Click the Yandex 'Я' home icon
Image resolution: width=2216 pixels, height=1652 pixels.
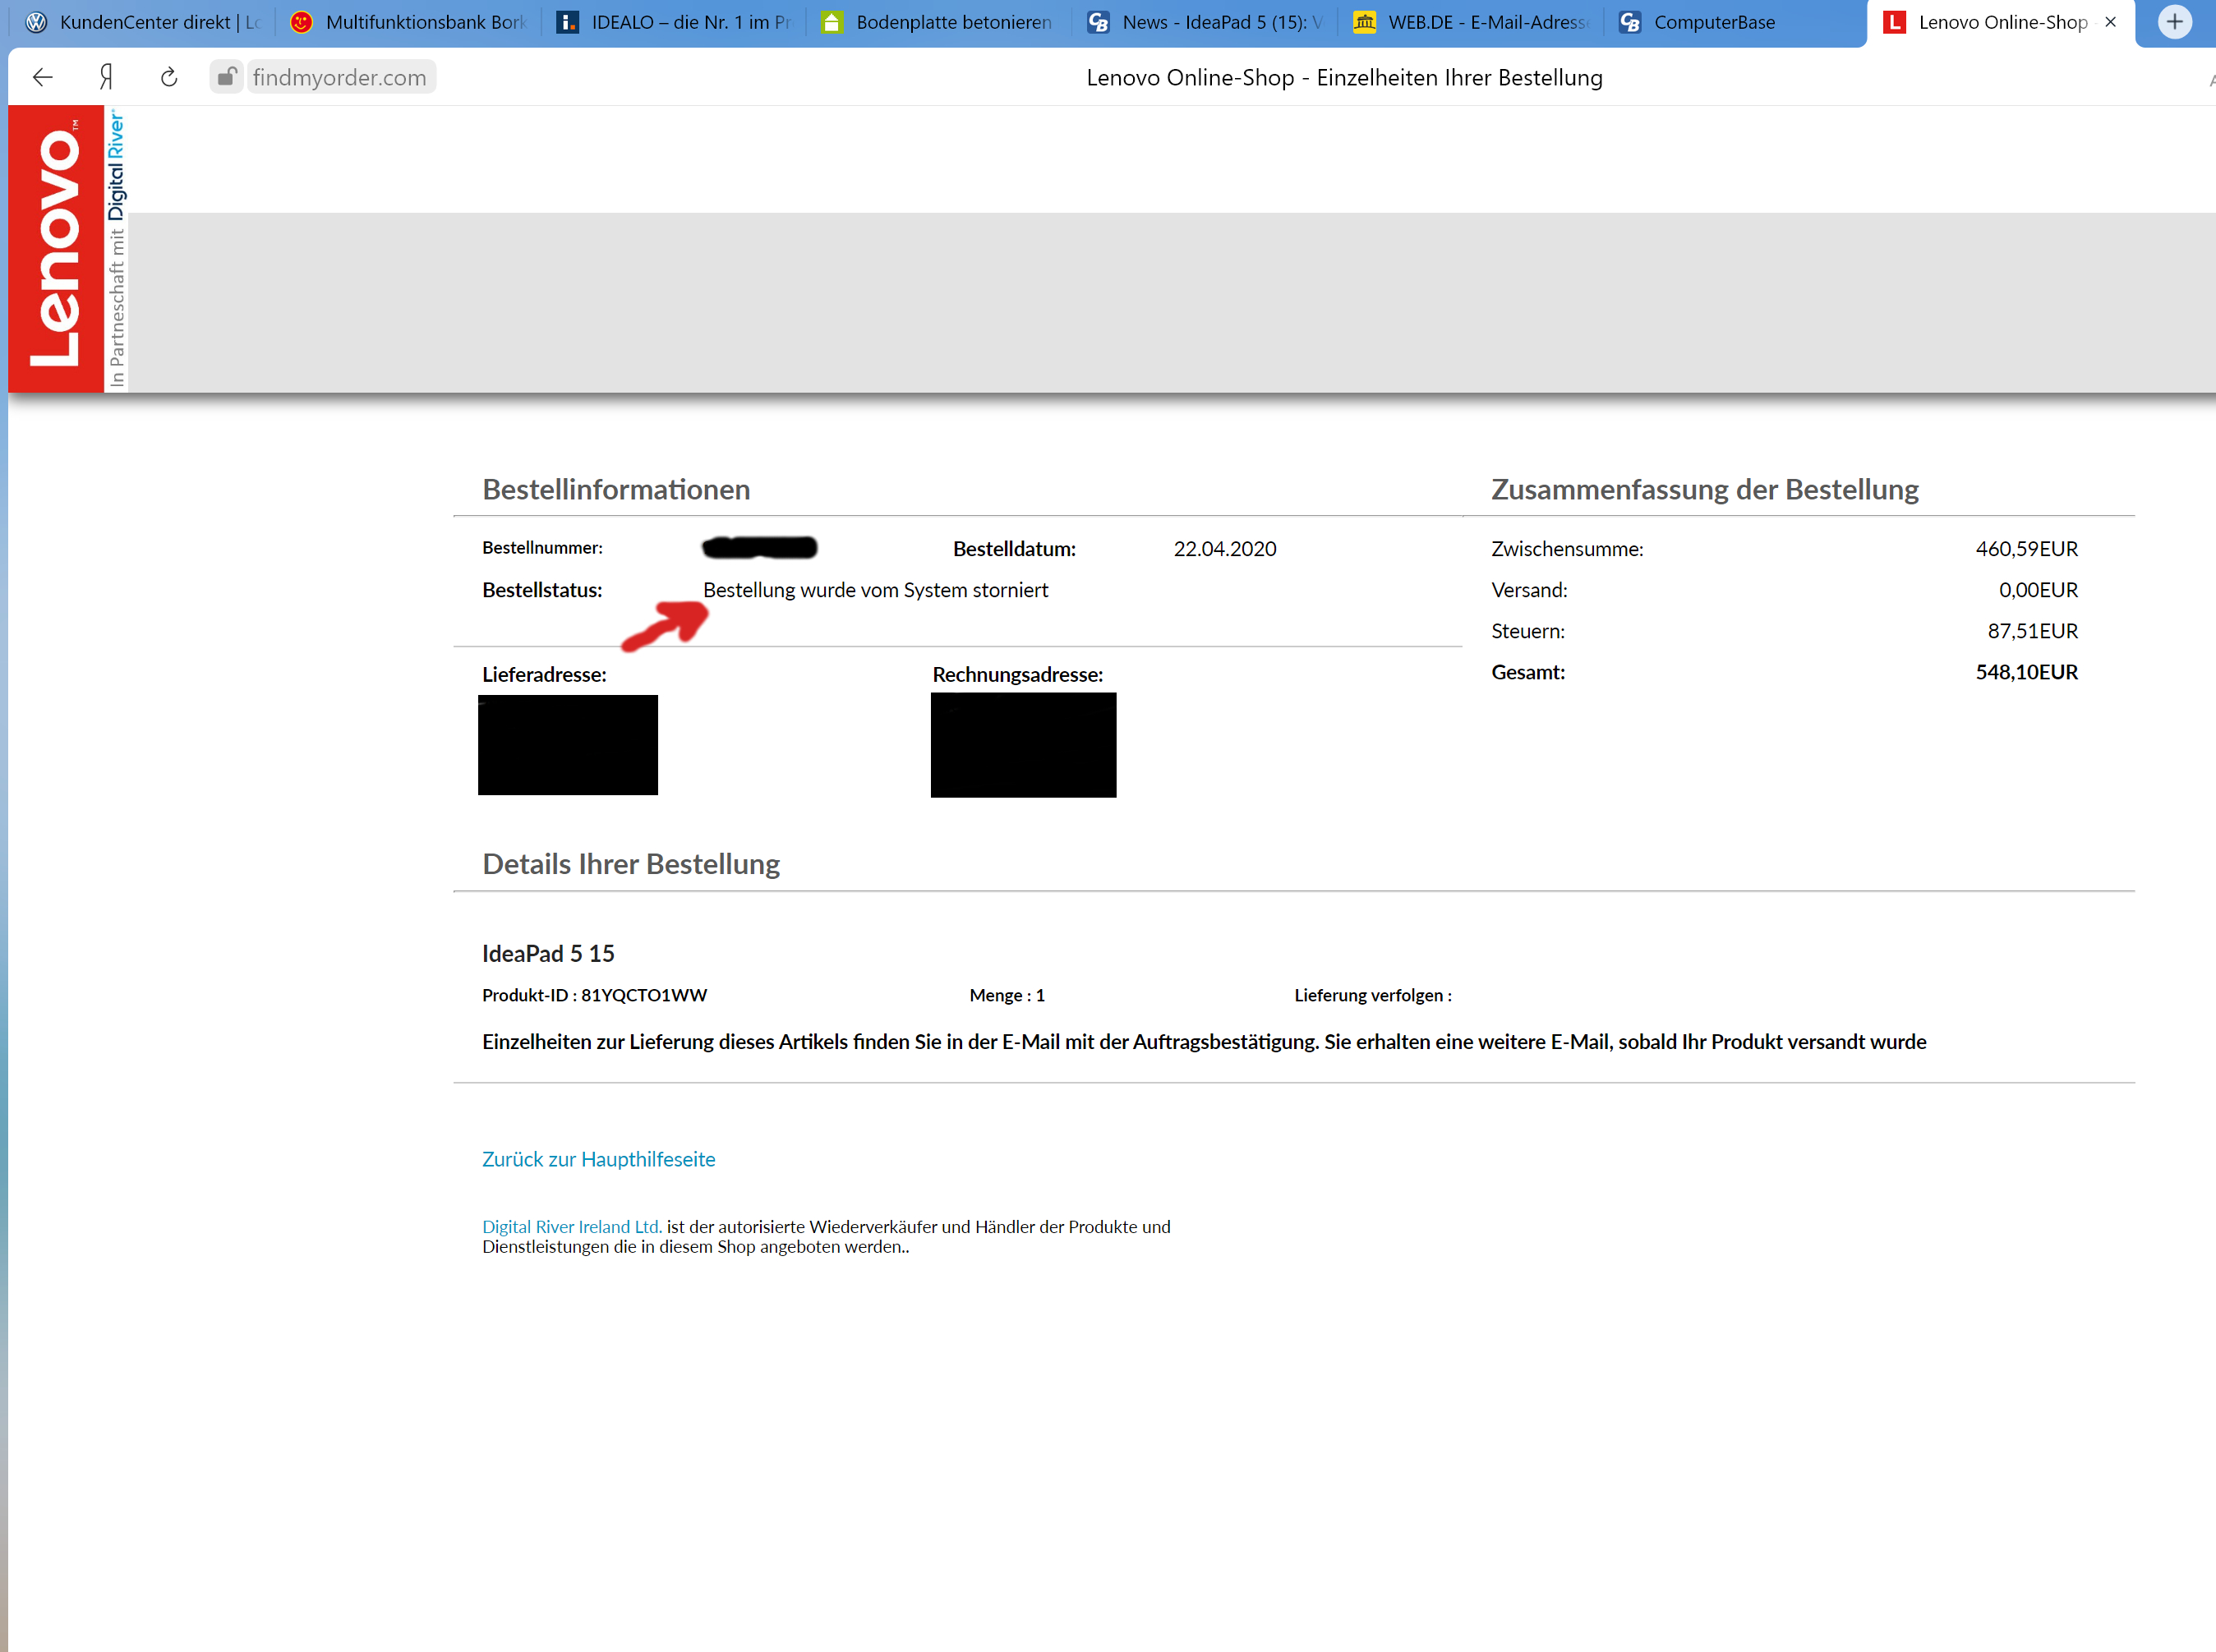click(105, 77)
